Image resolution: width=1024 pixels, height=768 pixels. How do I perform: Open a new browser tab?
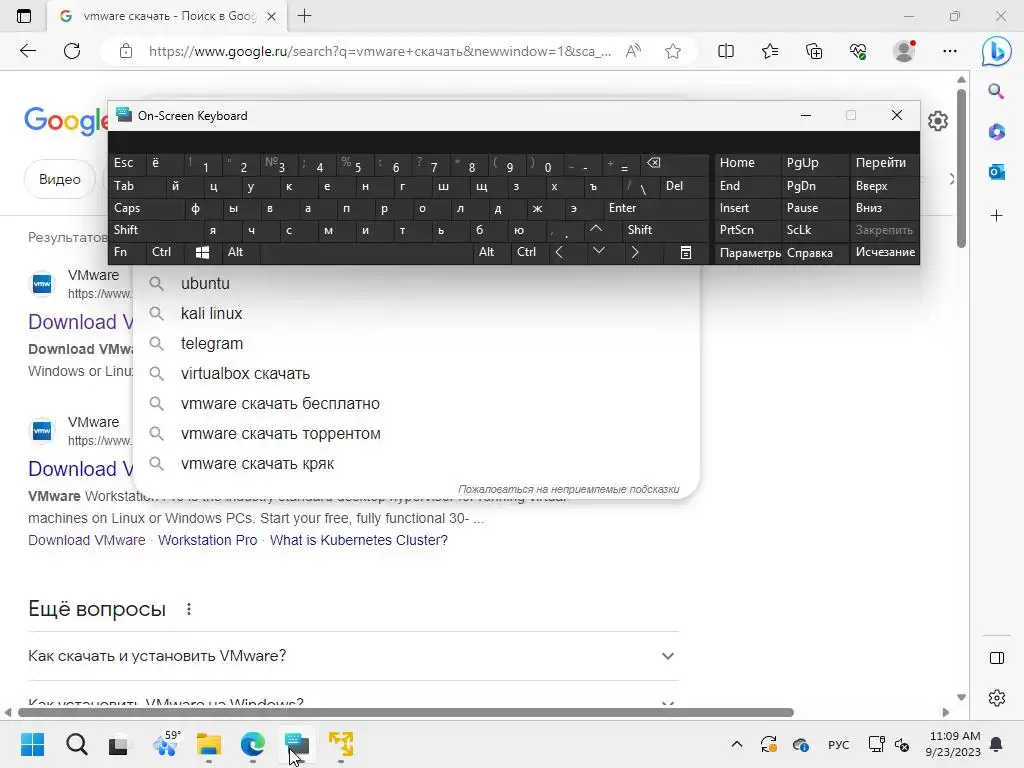pos(304,16)
